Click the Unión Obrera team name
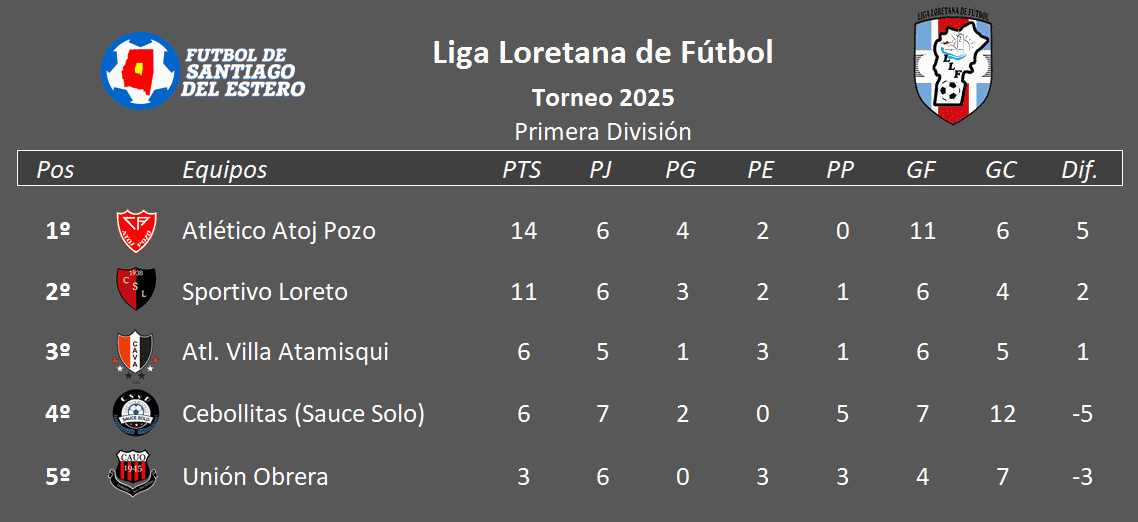This screenshot has width=1138, height=522. [x=255, y=477]
